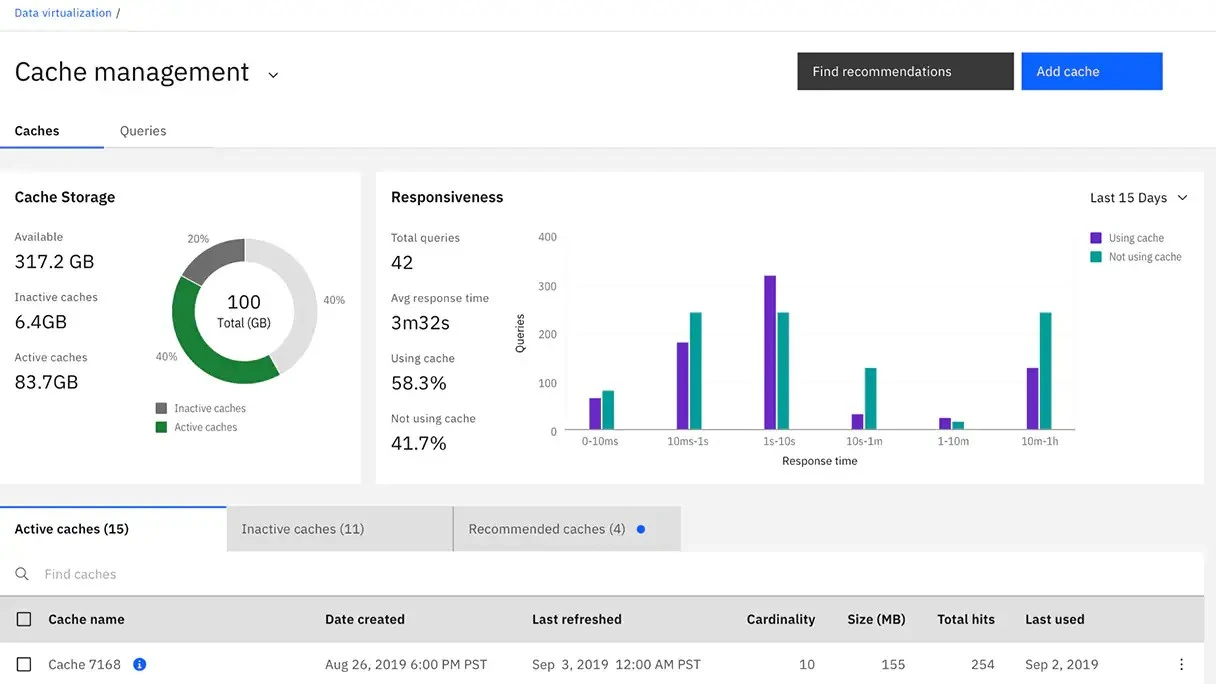Viewport: 1216px width, 684px height.
Task: Click the info icon next to Cache 7168
Action: click(x=140, y=664)
